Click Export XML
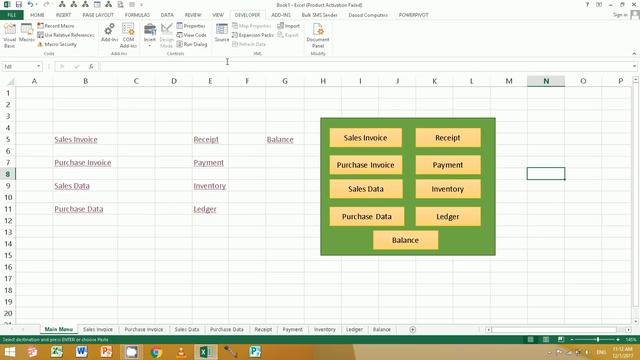The image size is (640, 360). click(288, 35)
